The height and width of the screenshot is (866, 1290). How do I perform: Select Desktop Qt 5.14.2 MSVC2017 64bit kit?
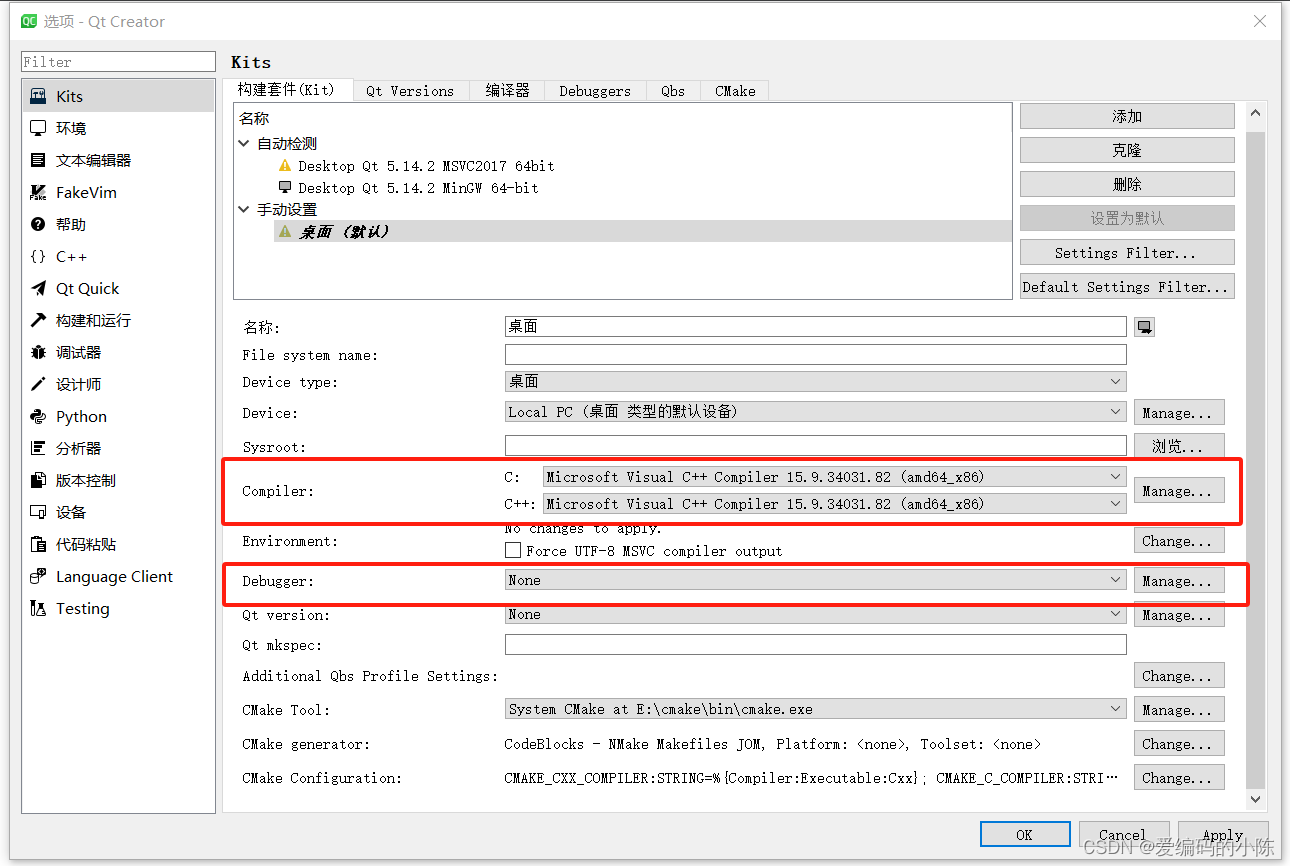pyautogui.click(x=426, y=166)
